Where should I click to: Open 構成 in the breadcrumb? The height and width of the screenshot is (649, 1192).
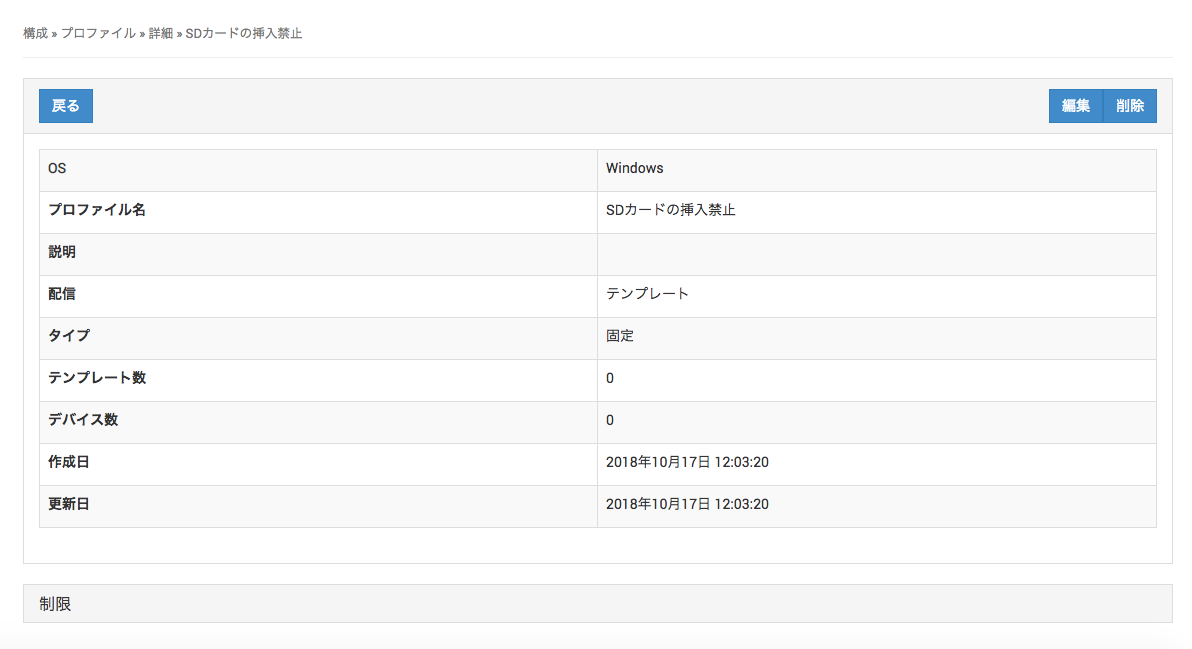[x=35, y=33]
